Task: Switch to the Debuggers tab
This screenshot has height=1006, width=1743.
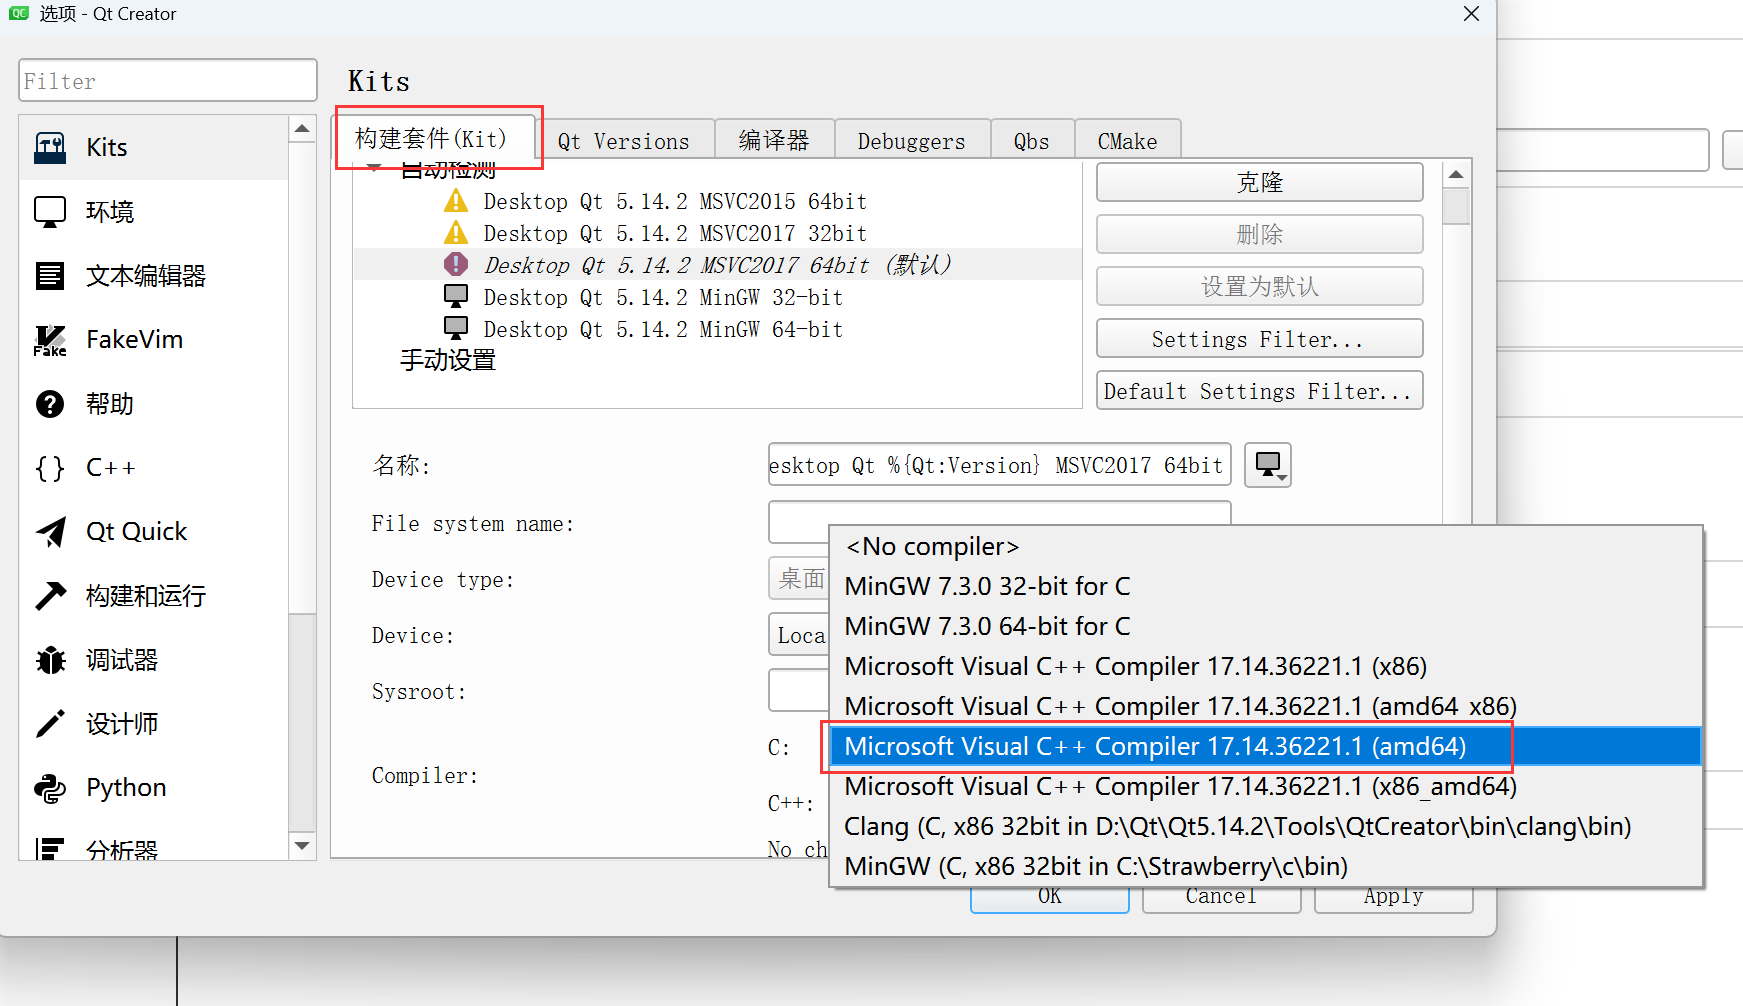Action: click(x=912, y=141)
